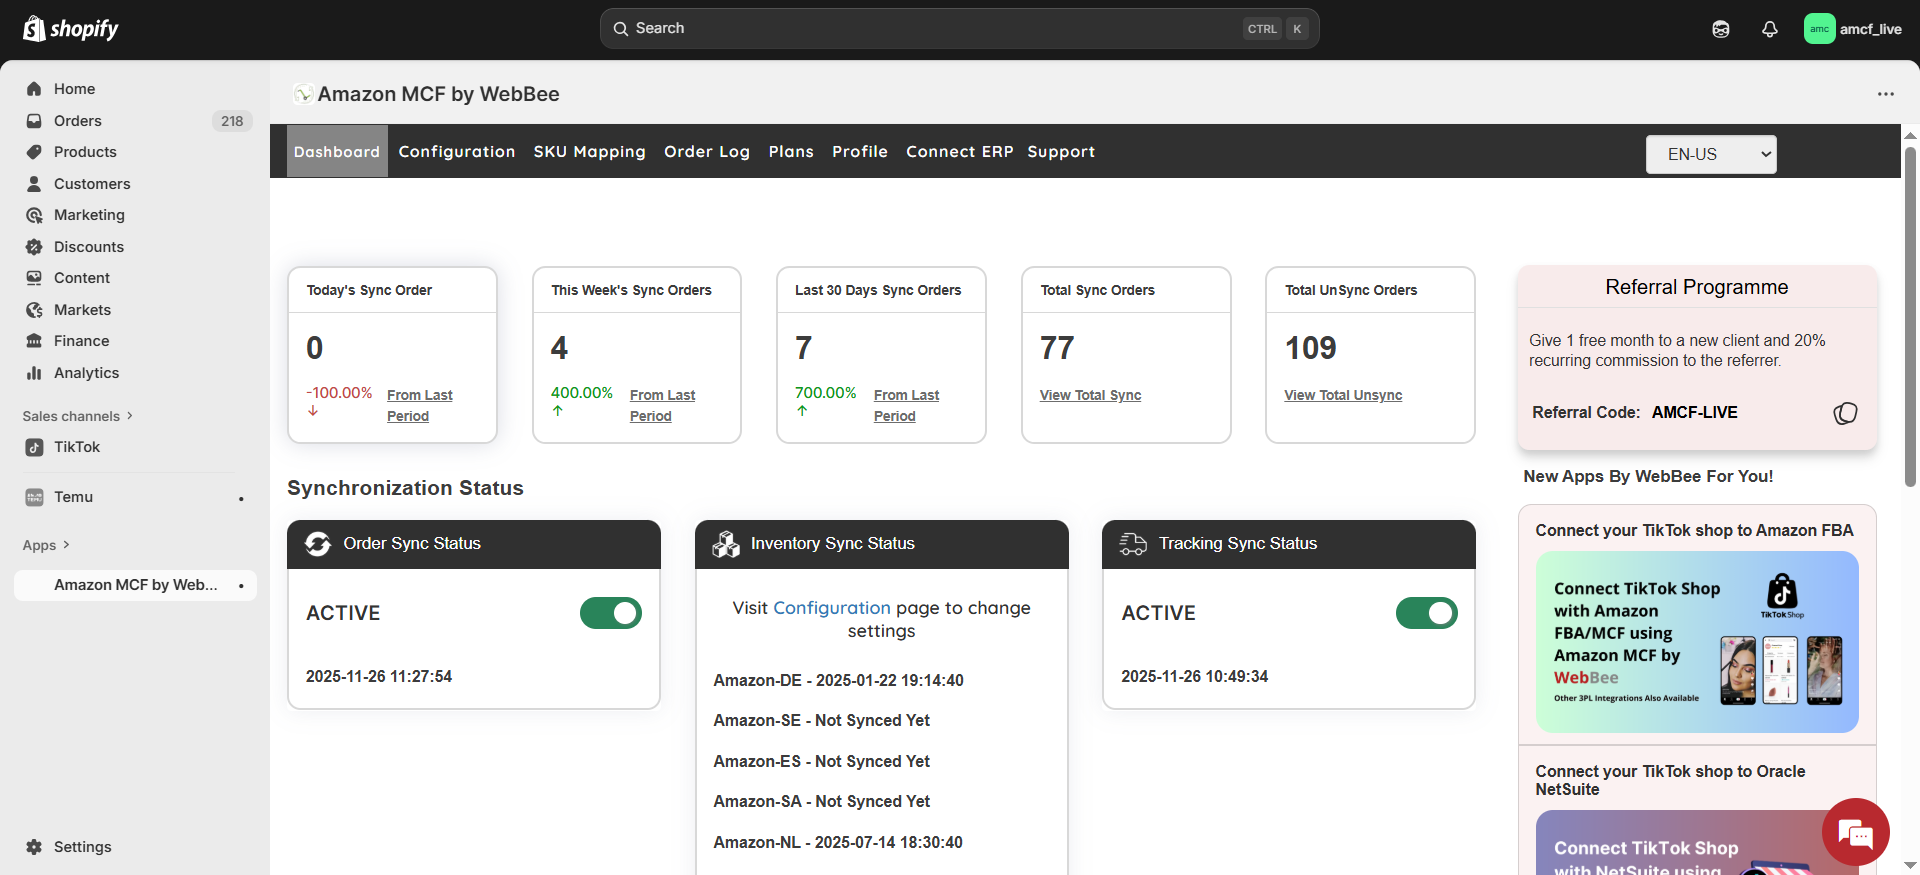Disable the Order Sync Status toggle
This screenshot has width=1920, height=875.
pos(610,613)
